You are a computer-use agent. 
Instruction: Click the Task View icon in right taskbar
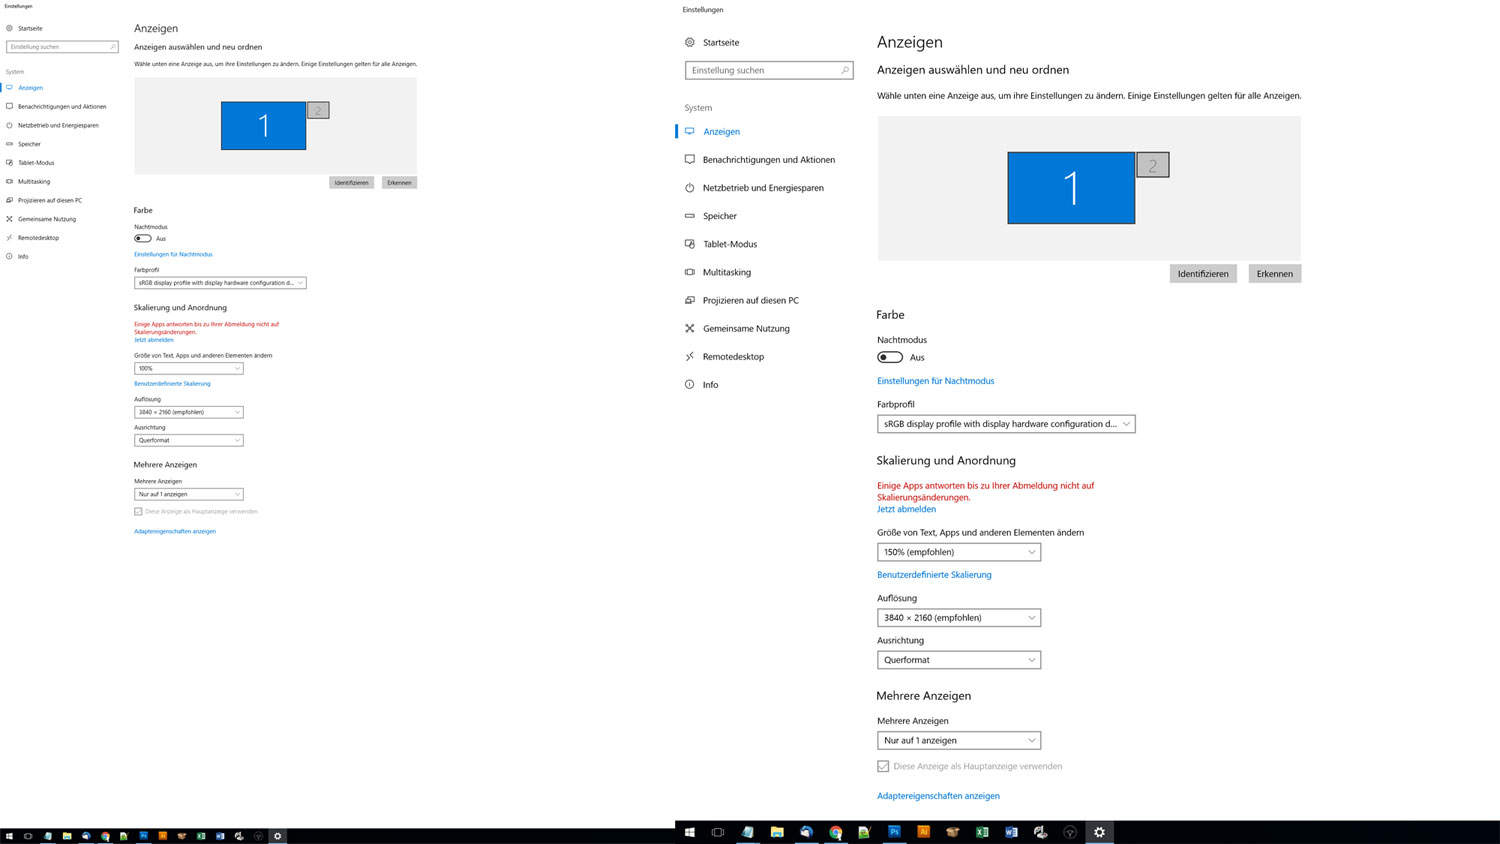point(718,832)
